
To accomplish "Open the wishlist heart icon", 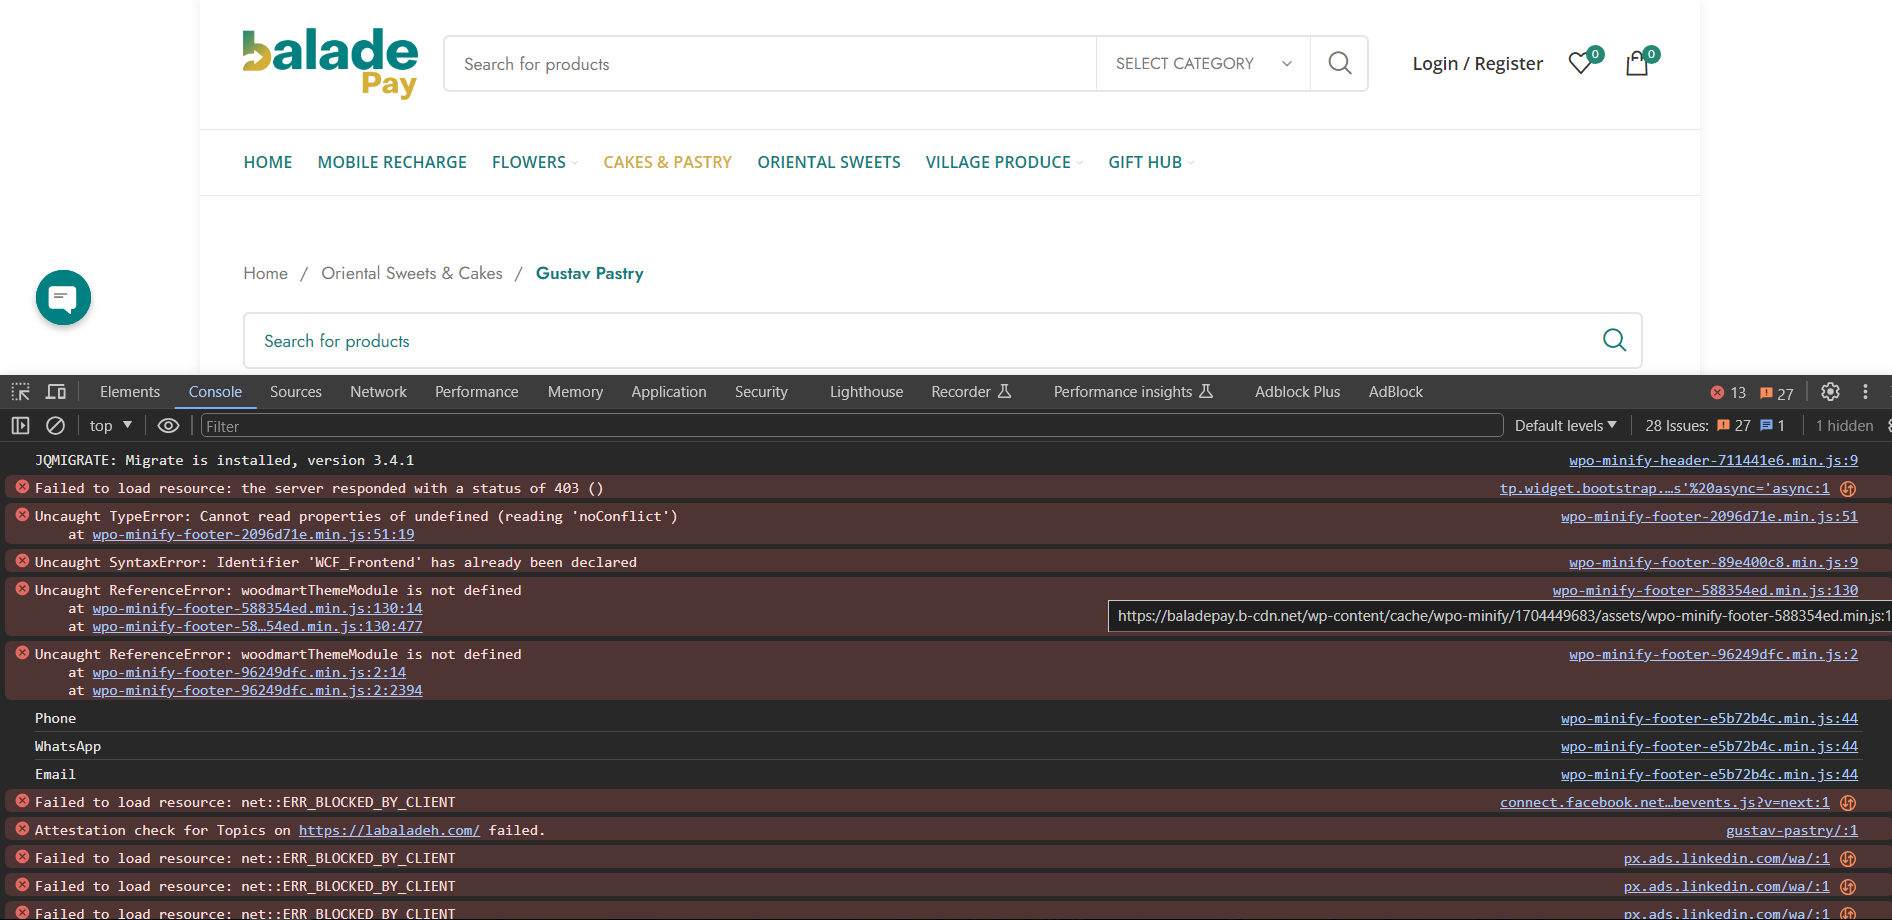I will tap(1581, 63).
